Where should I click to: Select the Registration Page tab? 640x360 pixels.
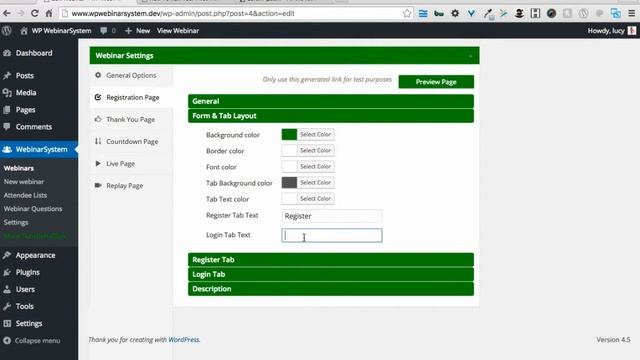pos(131,98)
